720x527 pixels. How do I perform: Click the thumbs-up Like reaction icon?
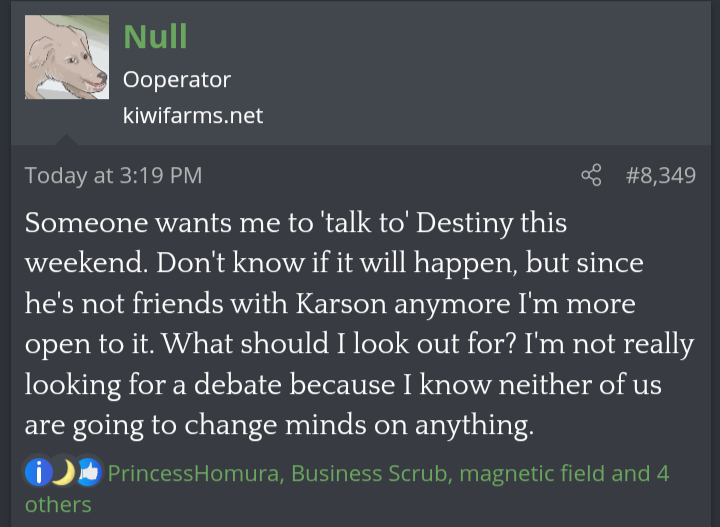(89, 473)
